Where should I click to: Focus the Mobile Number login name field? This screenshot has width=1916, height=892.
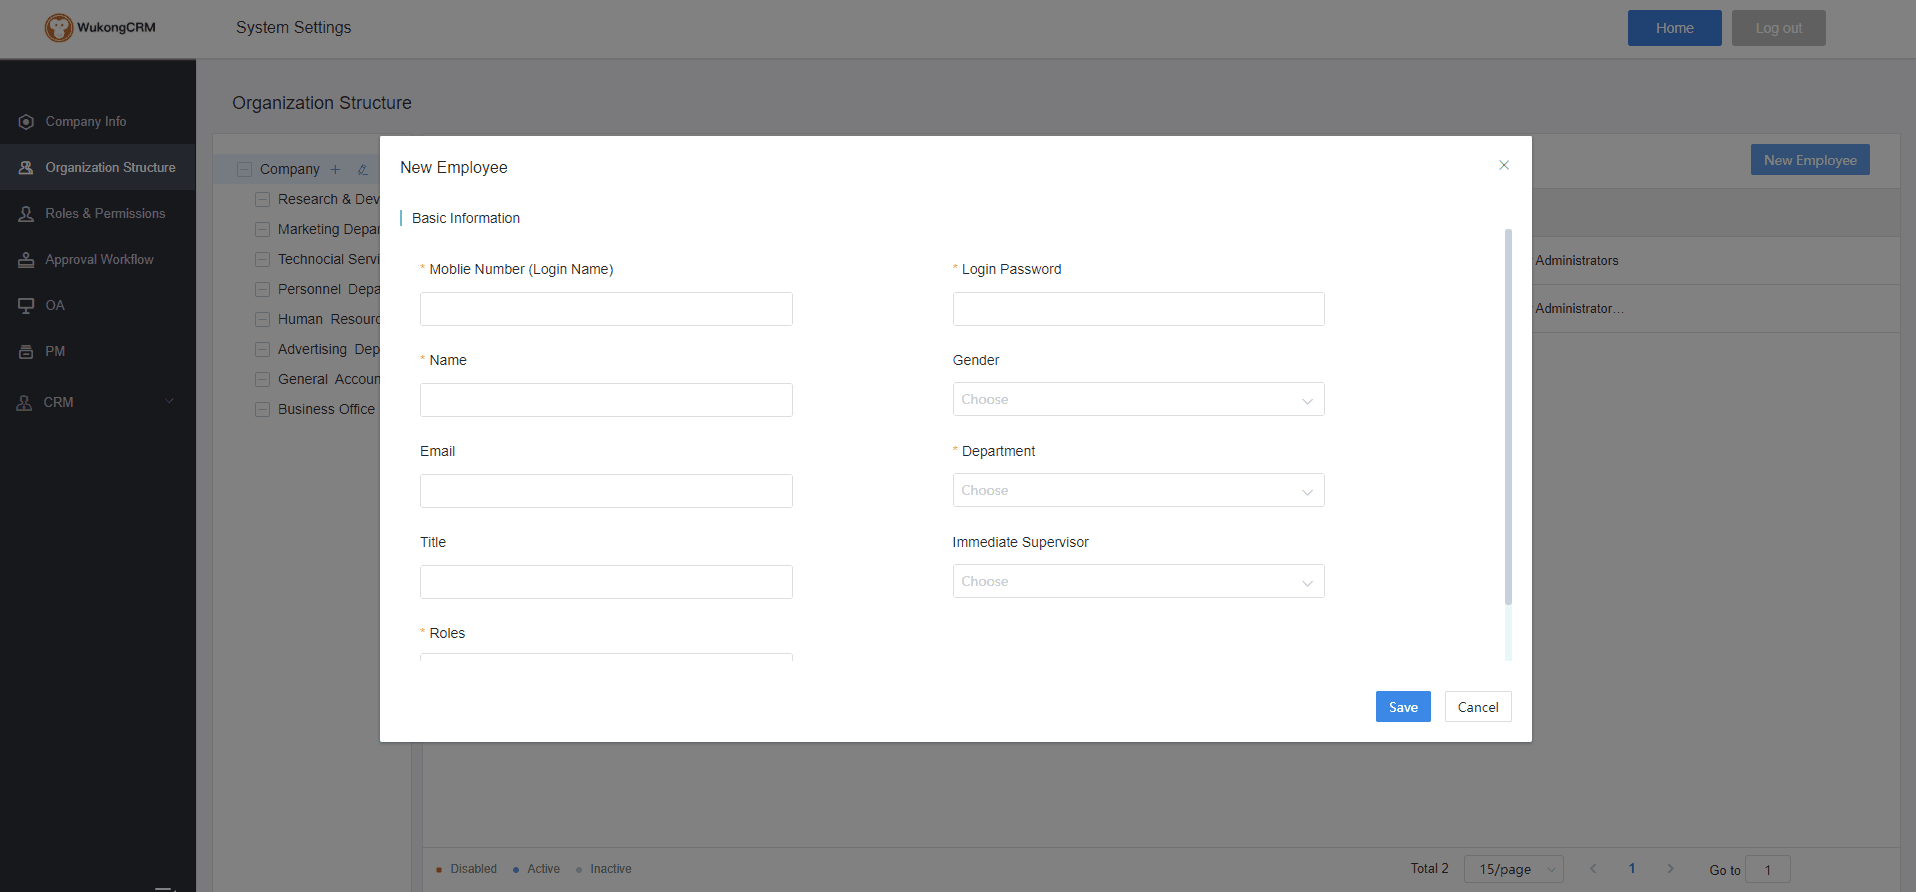point(606,309)
